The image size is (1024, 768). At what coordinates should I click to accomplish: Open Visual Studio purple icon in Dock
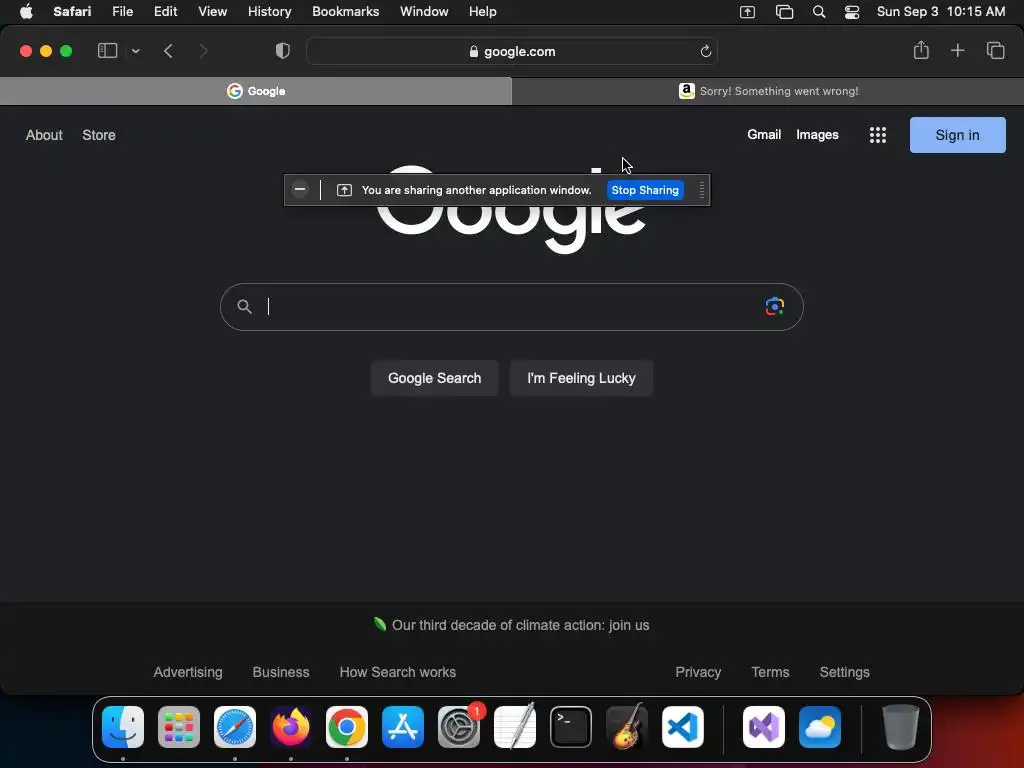pos(763,727)
